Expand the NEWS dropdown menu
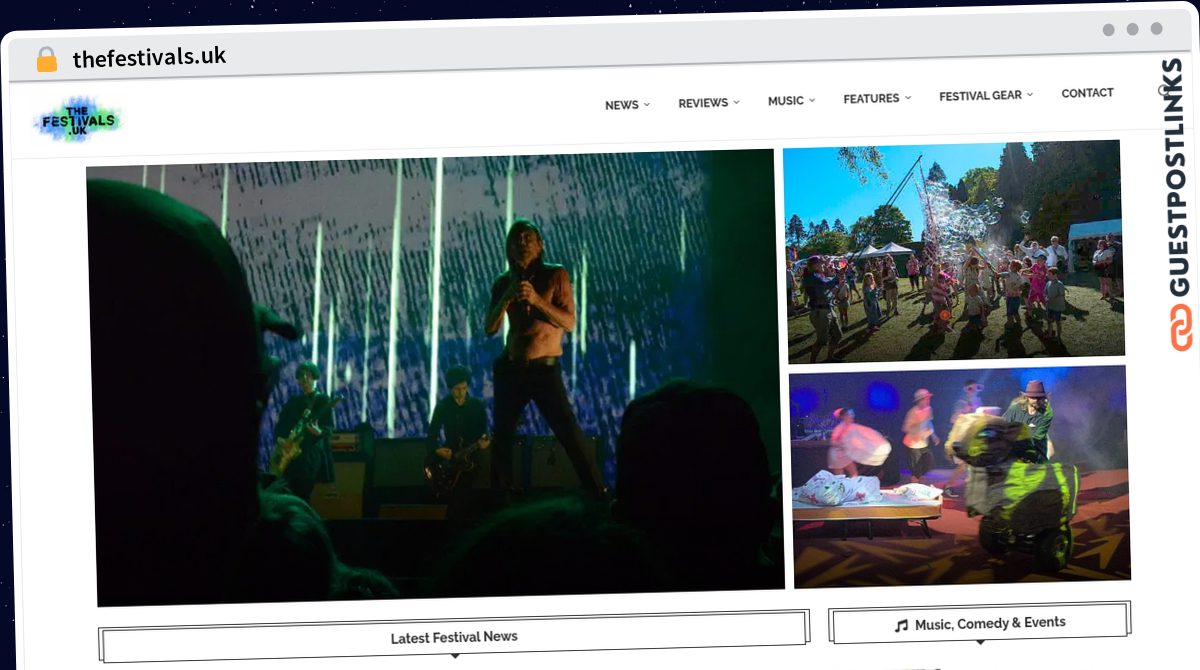This screenshot has height=670, width=1200. pyautogui.click(x=621, y=104)
